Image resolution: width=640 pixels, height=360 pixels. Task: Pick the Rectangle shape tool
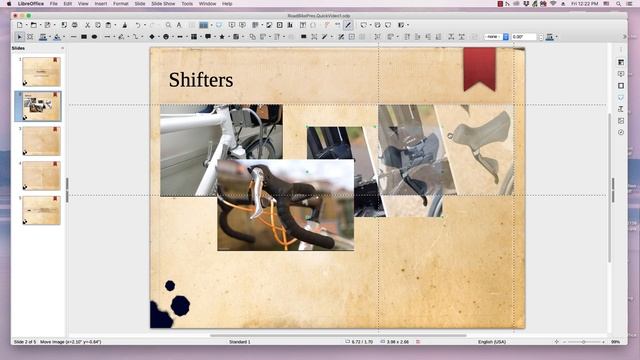(84, 37)
